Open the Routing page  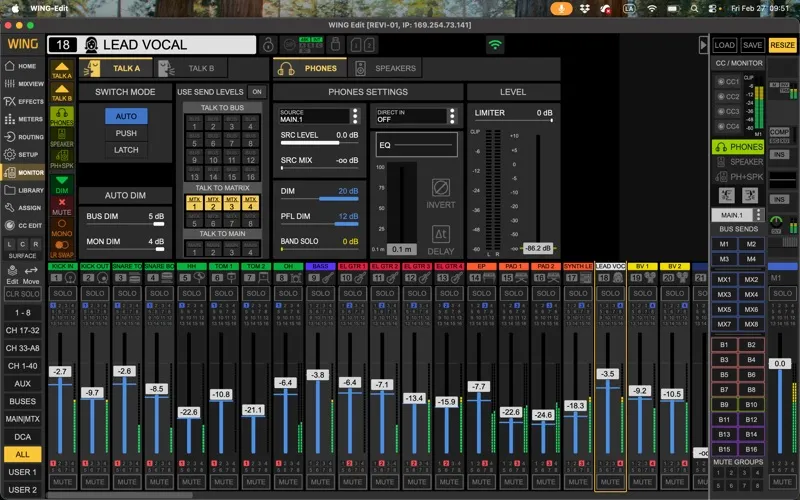click(x=23, y=137)
